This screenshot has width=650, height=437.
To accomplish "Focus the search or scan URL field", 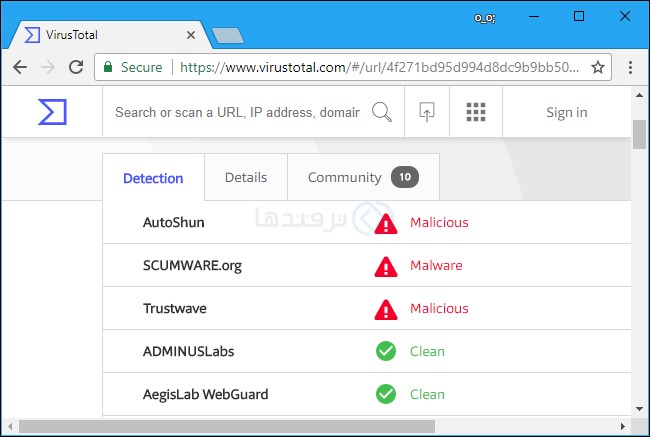I will coord(237,112).
